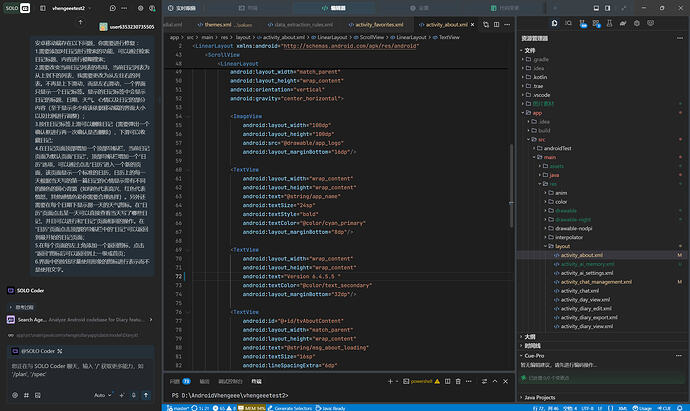This screenshot has width=690, height=411.
Task: Click the @ mention icon below chat input
Action: (x=15, y=395)
